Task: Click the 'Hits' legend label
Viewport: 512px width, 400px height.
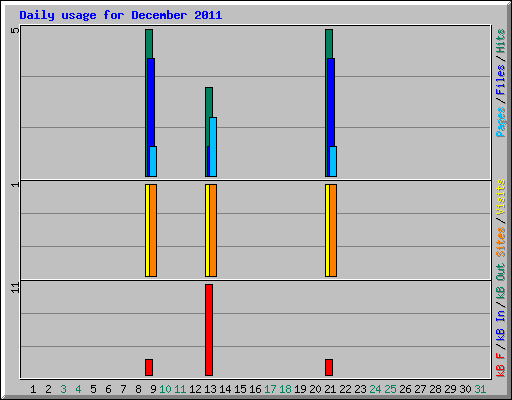Action: [x=501, y=41]
